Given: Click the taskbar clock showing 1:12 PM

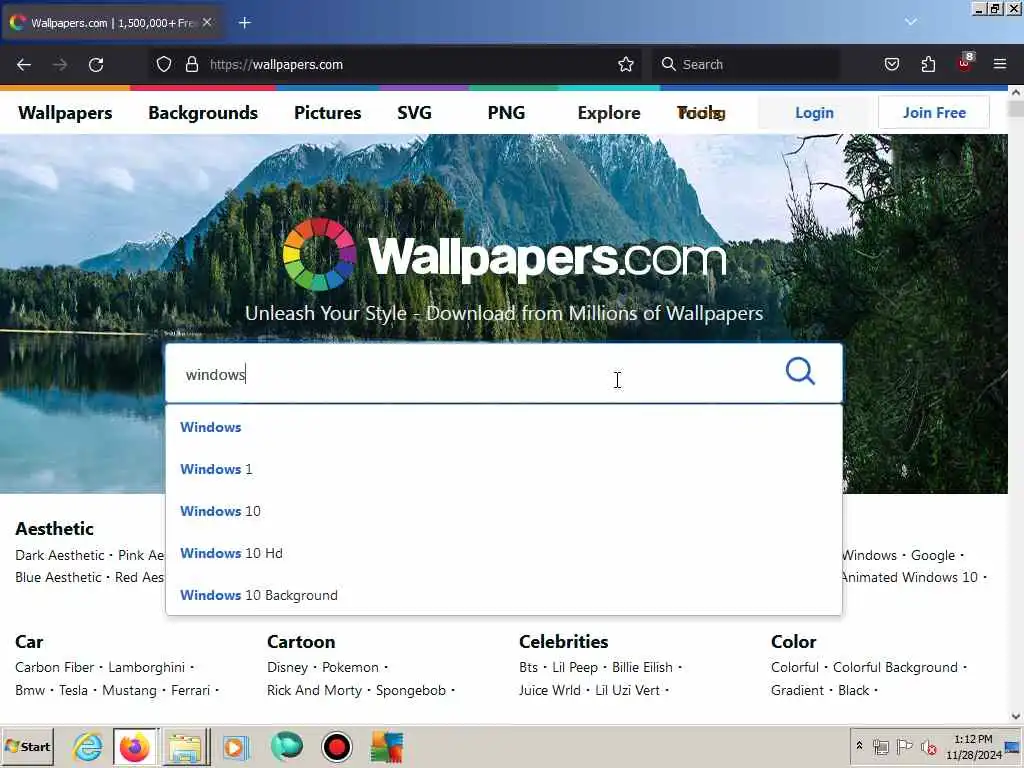Looking at the screenshot, I should (x=973, y=746).
